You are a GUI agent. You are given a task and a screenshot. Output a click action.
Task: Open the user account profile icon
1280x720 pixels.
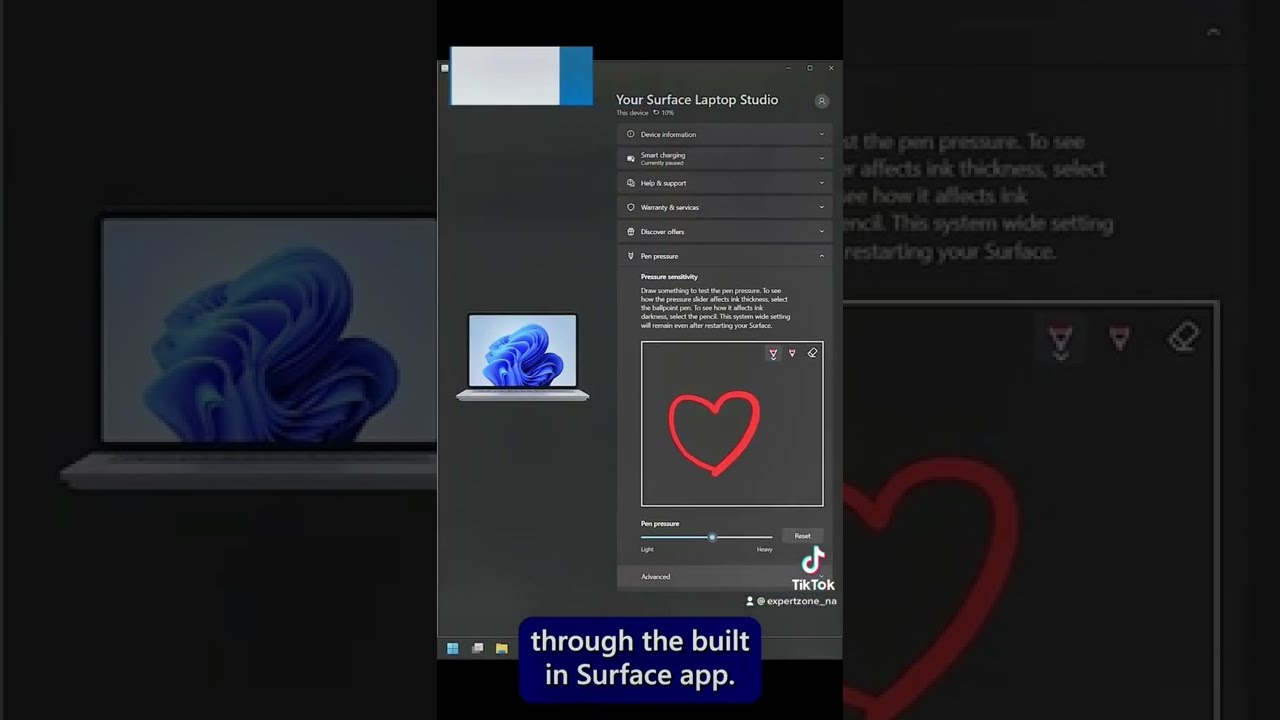coord(822,101)
